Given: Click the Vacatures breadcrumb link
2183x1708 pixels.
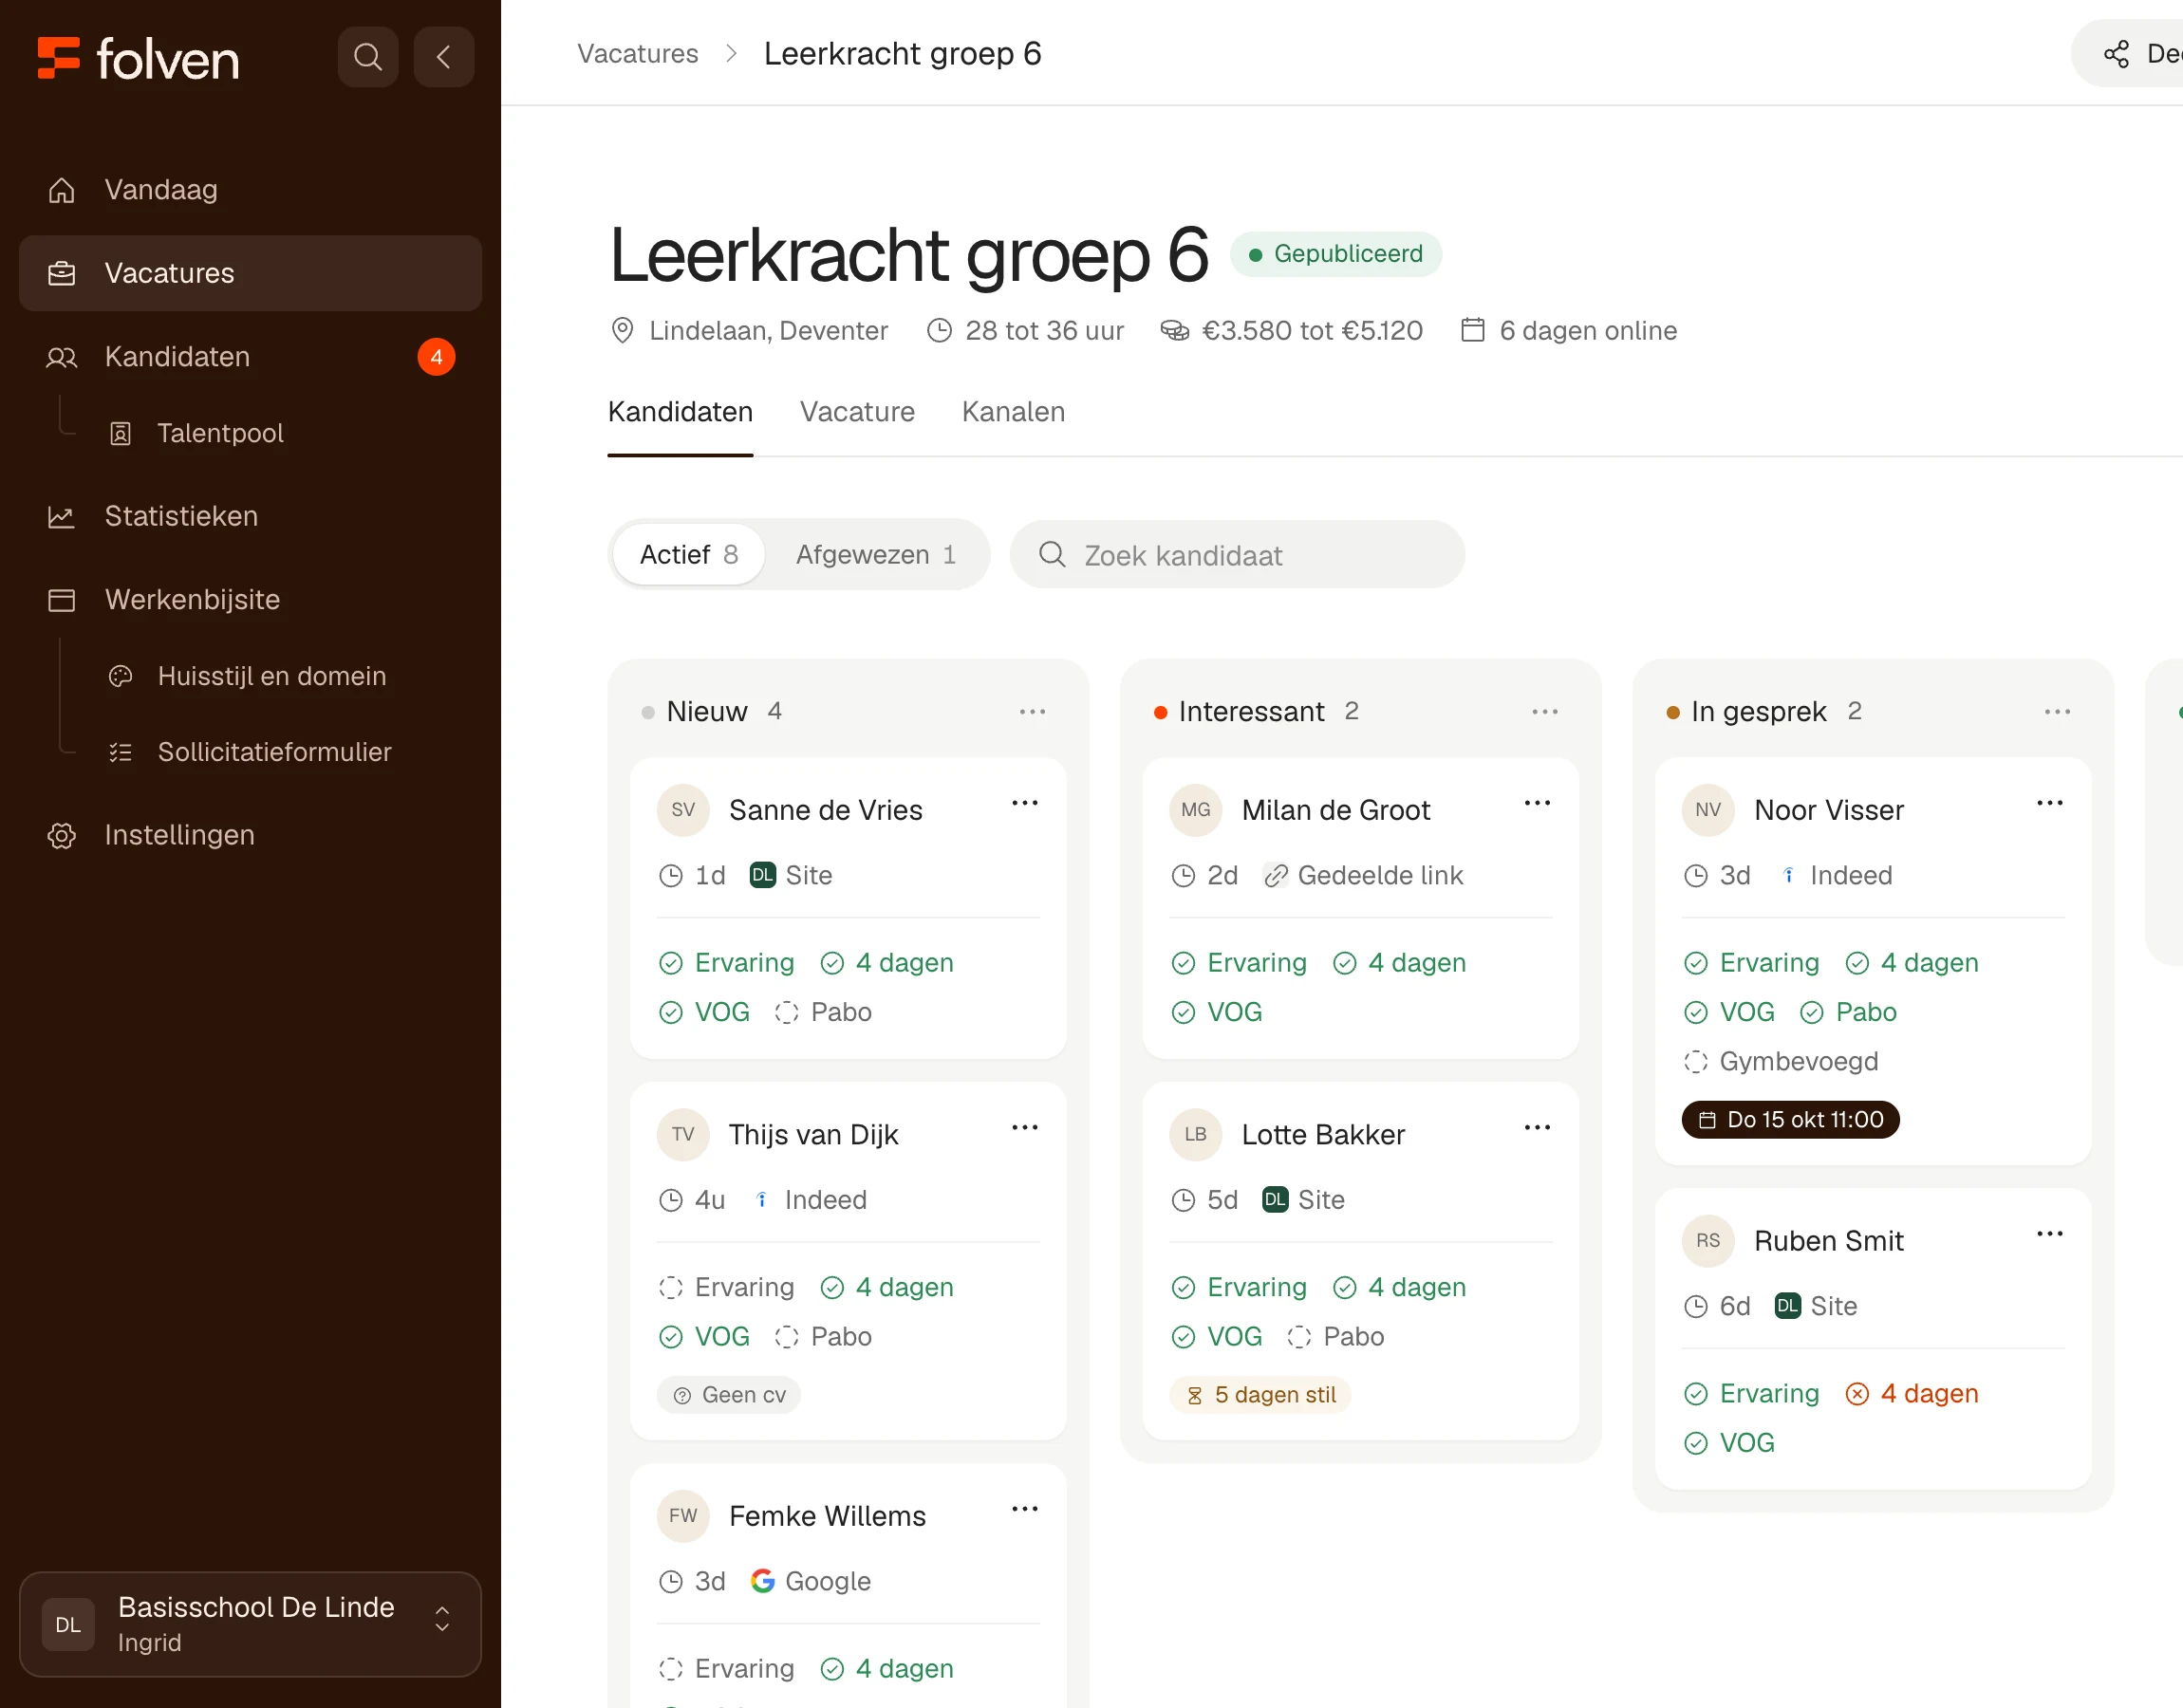Looking at the screenshot, I should pos(637,53).
